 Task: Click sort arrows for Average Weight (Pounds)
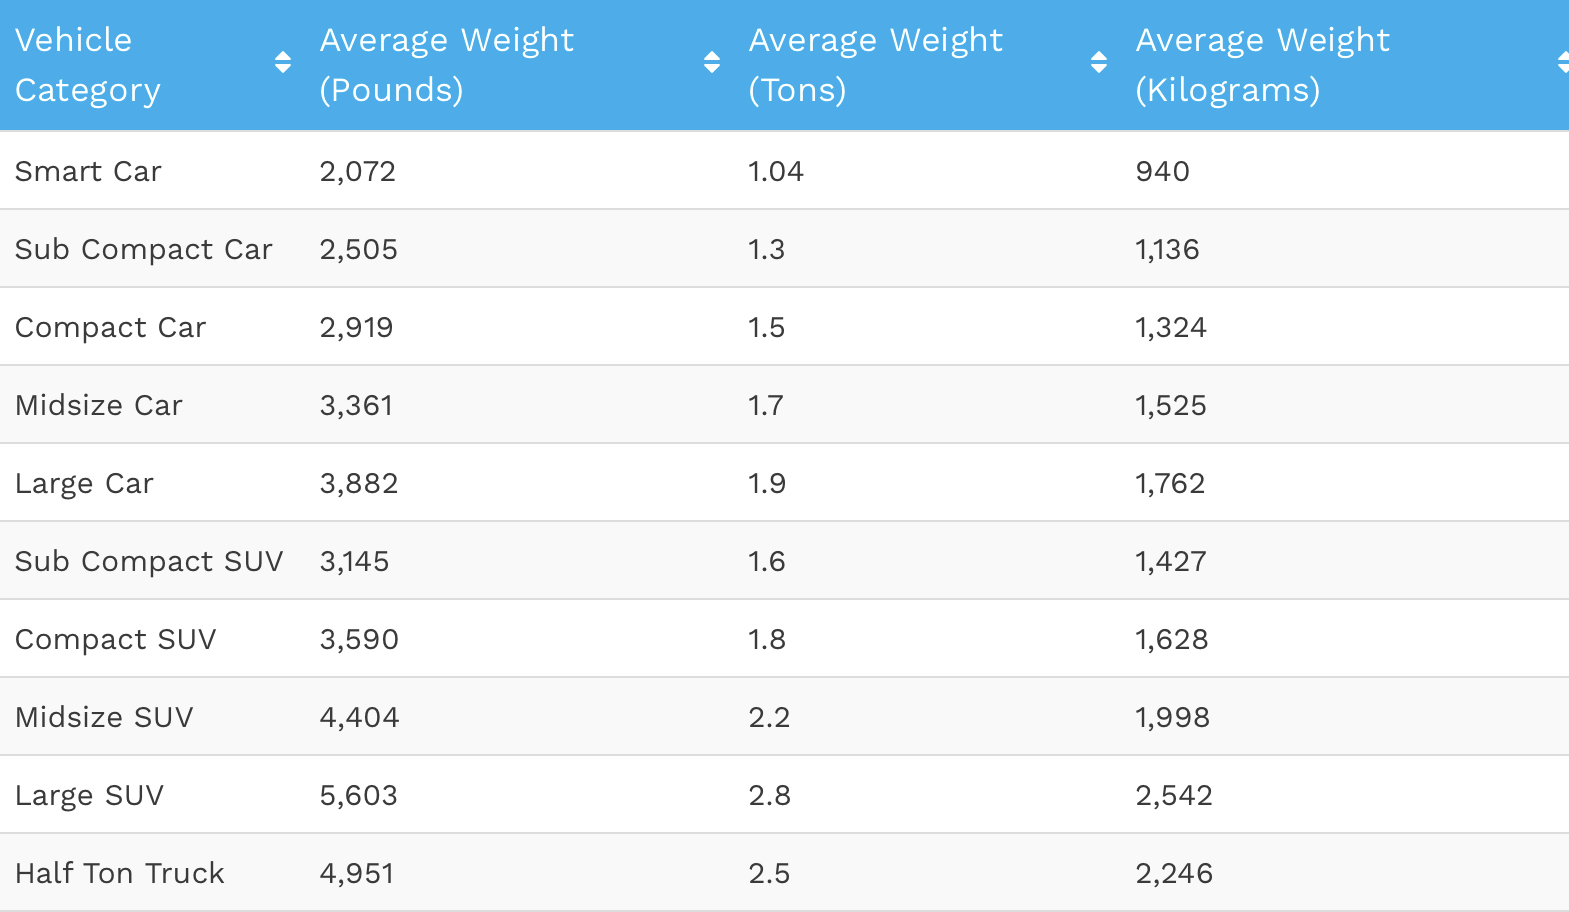click(x=712, y=63)
